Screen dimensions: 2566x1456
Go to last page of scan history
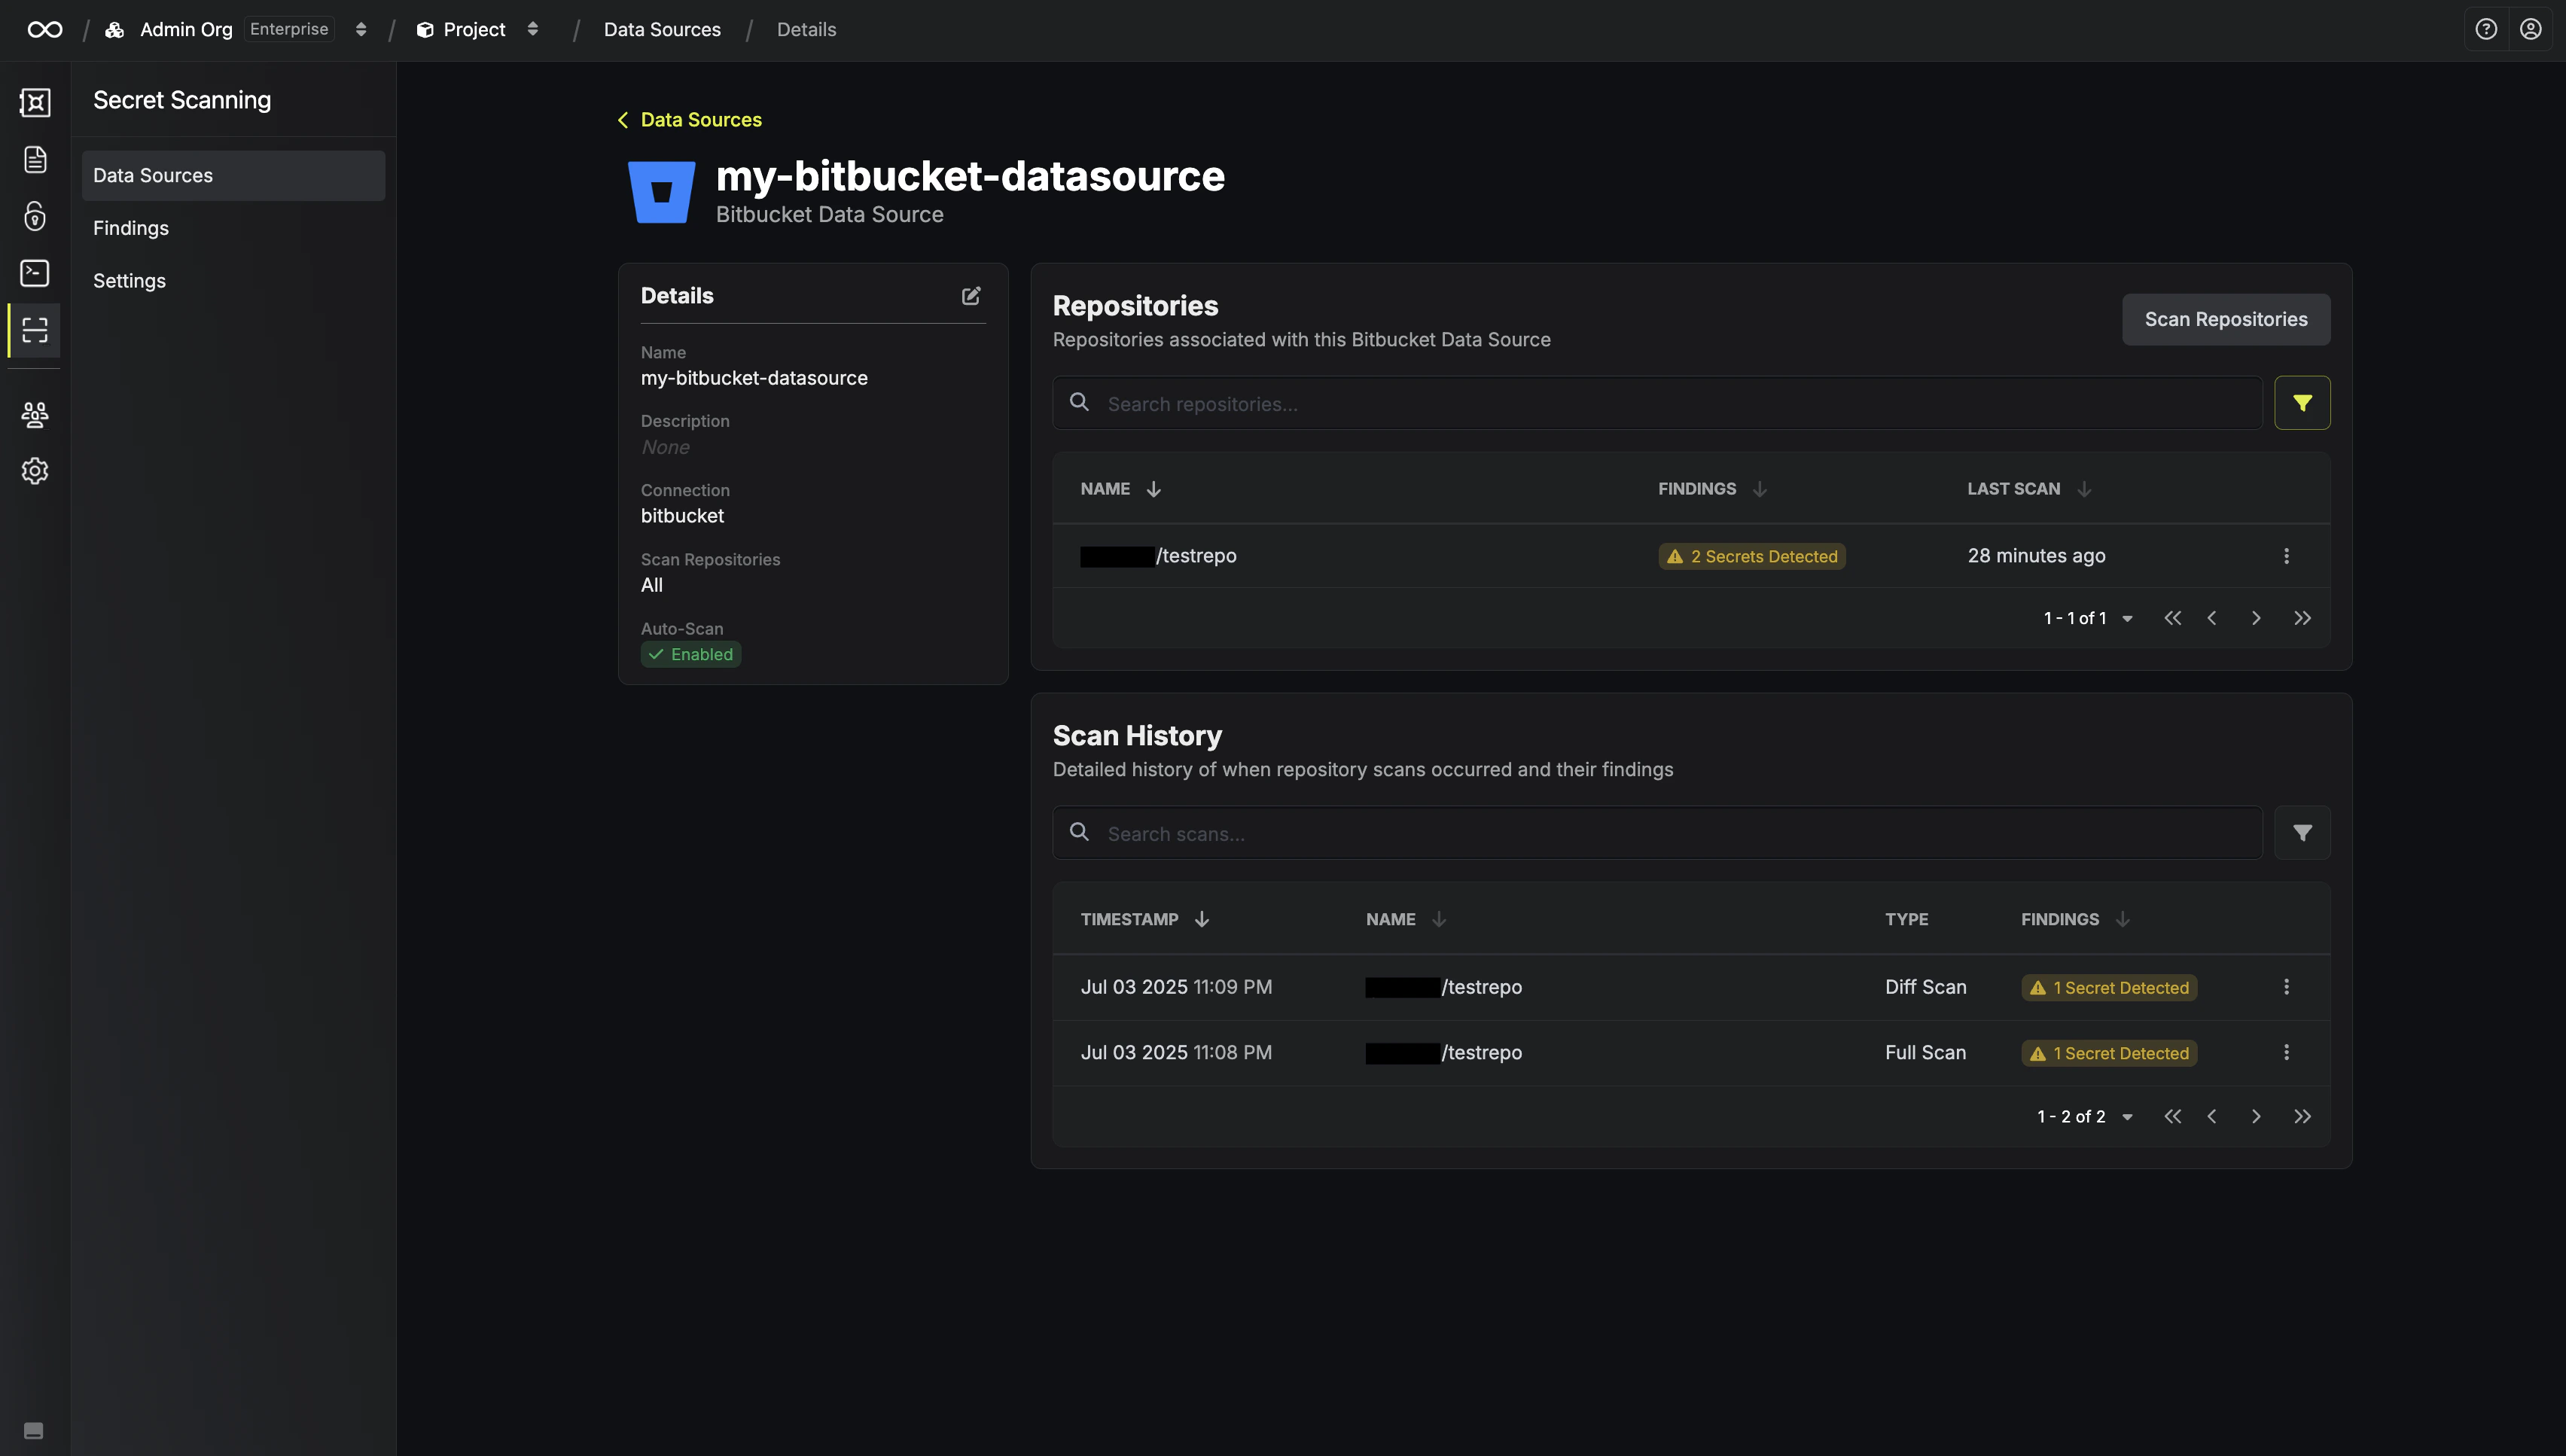point(2302,1116)
